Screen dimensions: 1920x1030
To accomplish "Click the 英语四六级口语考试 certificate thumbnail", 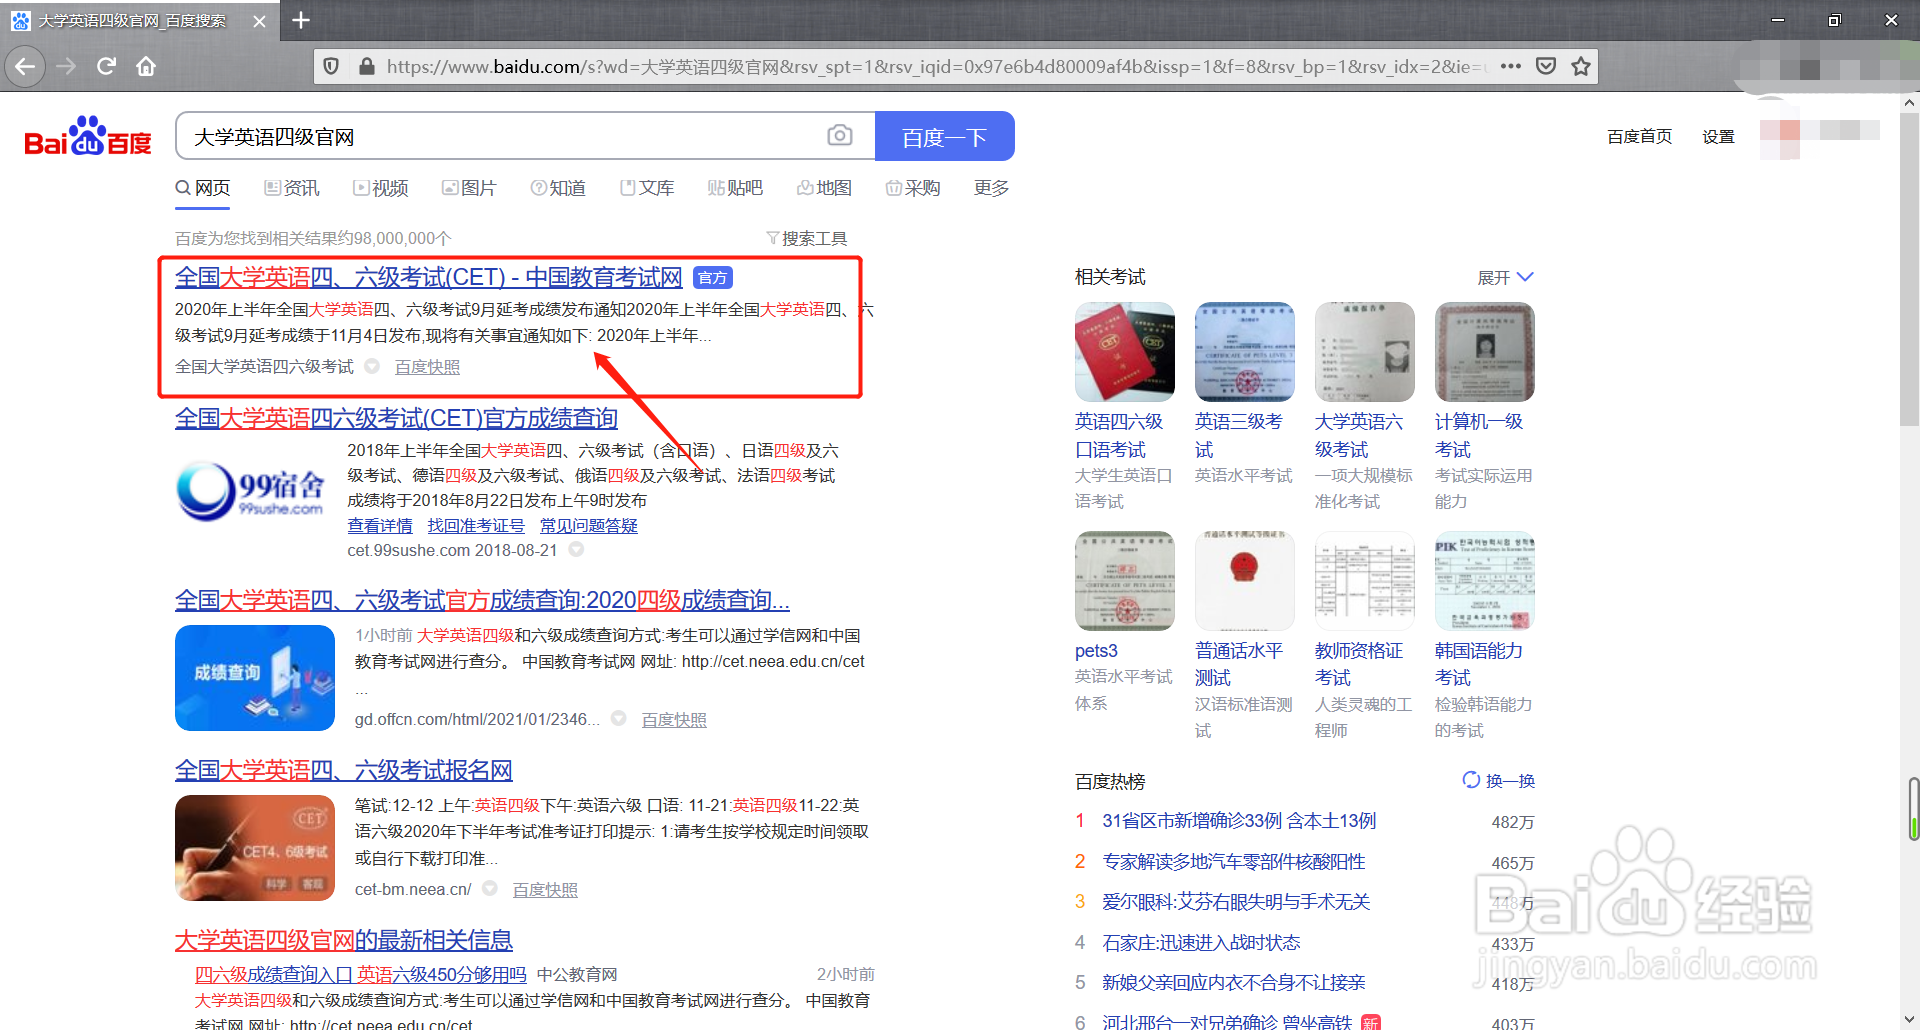I will (1125, 352).
